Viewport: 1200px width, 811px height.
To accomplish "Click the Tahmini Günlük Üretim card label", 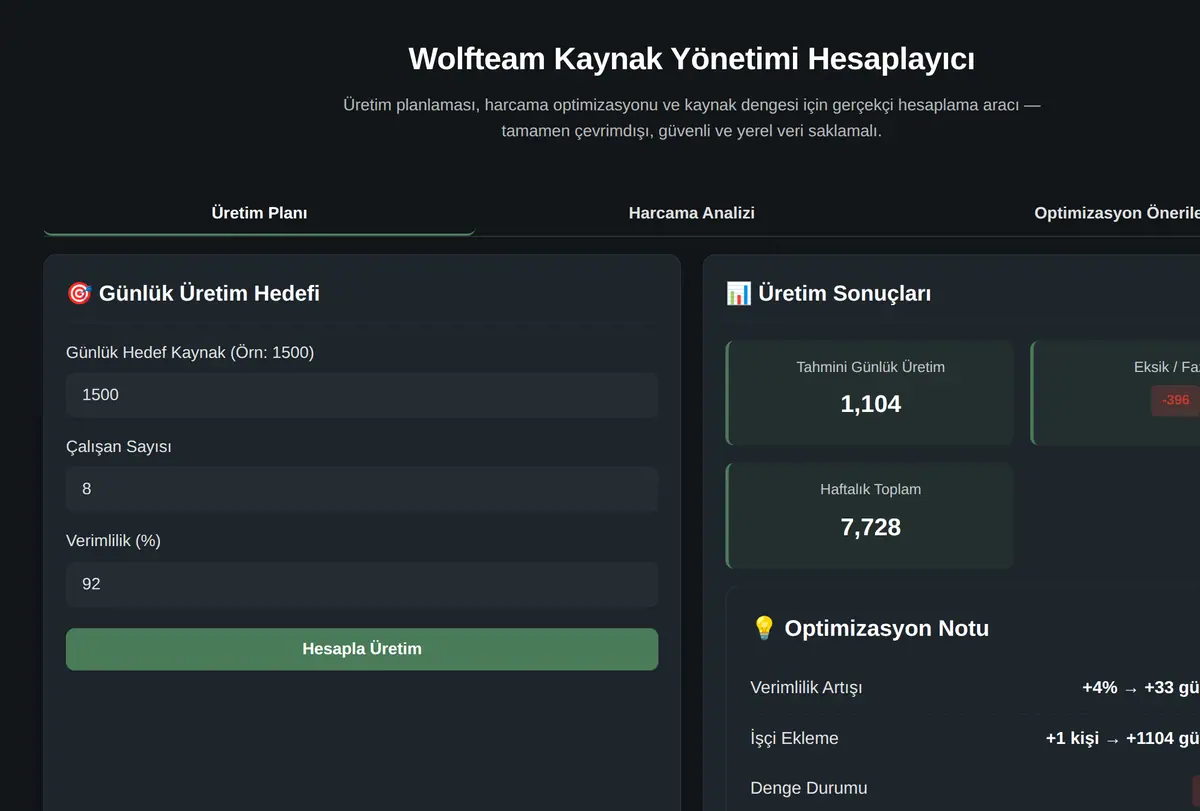I will click(871, 367).
